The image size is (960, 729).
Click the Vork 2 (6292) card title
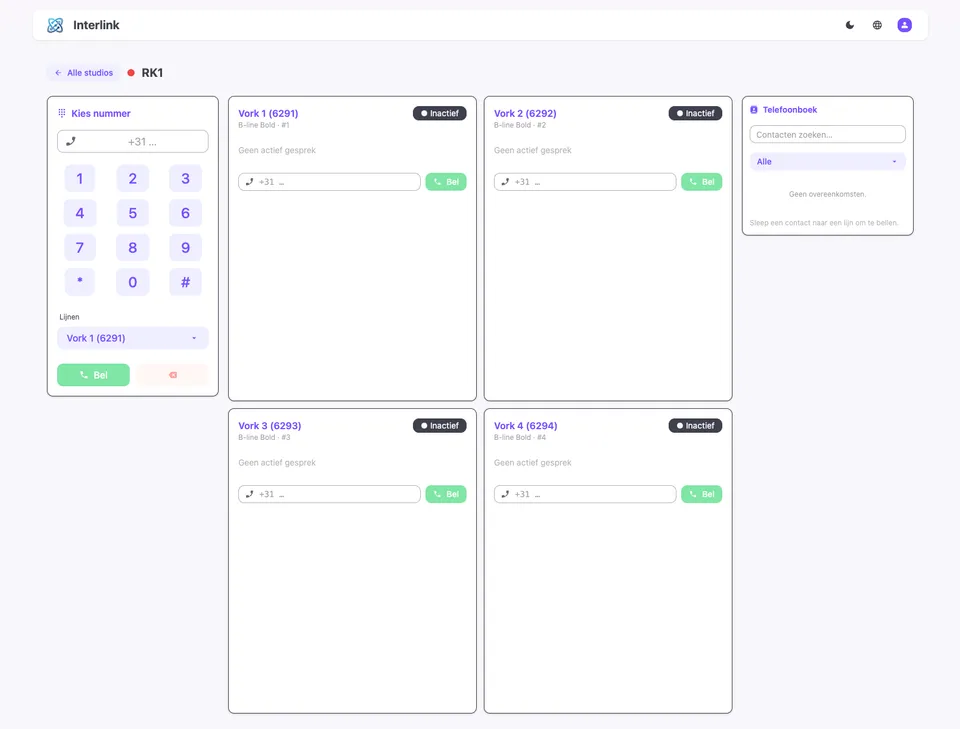pyautogui.click(x=525, y=113)
